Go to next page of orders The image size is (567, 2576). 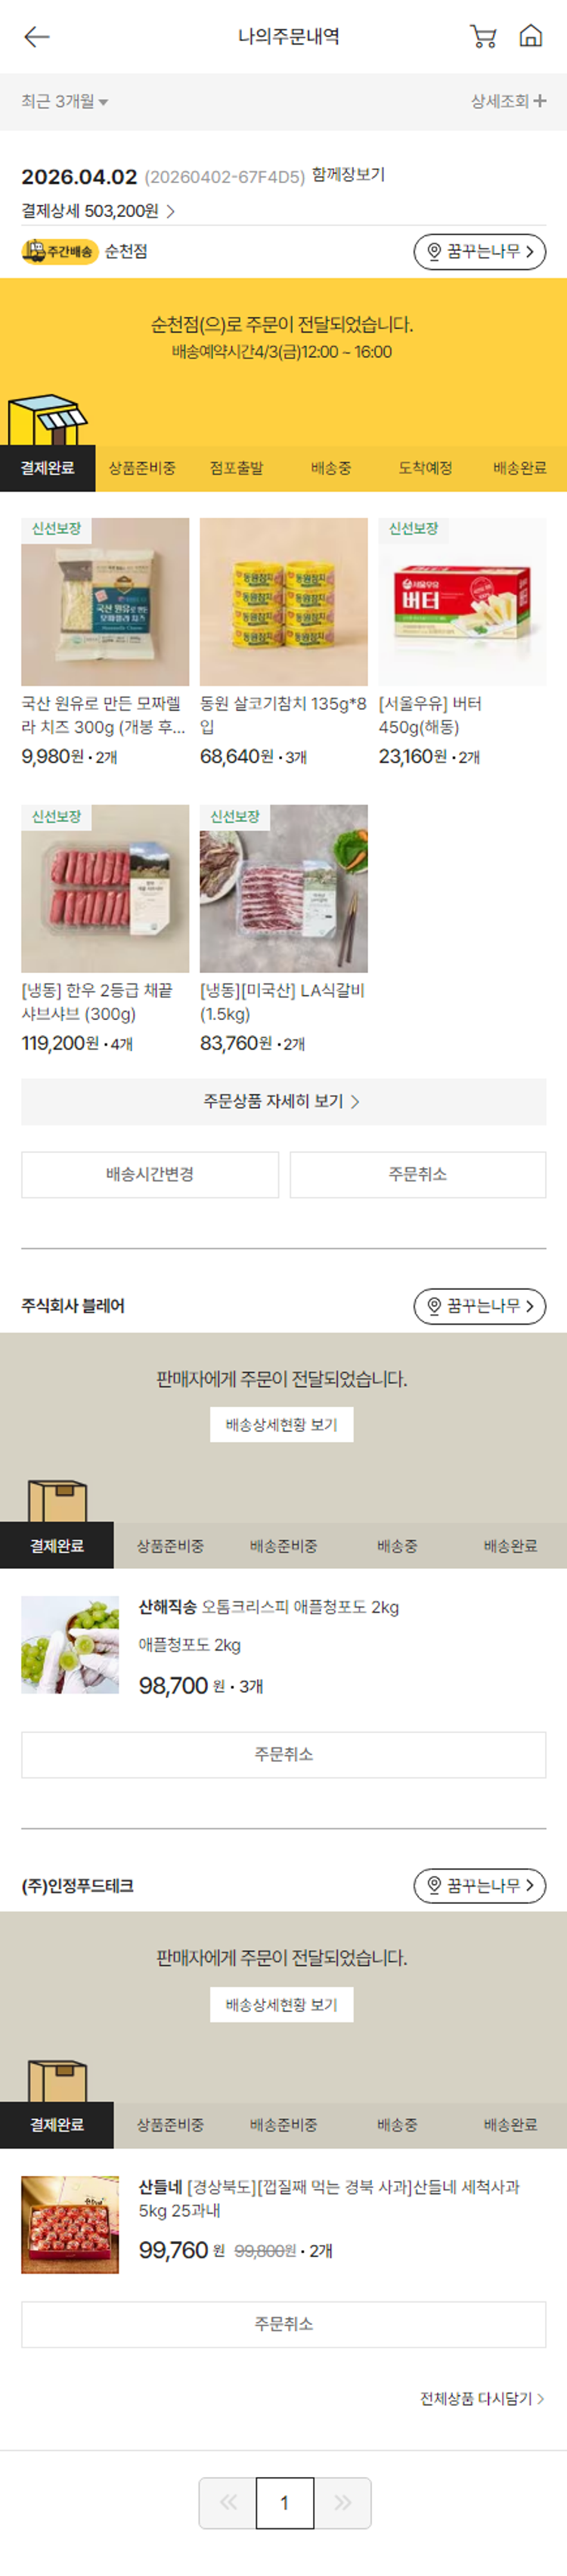click(x=343, y=2502)
